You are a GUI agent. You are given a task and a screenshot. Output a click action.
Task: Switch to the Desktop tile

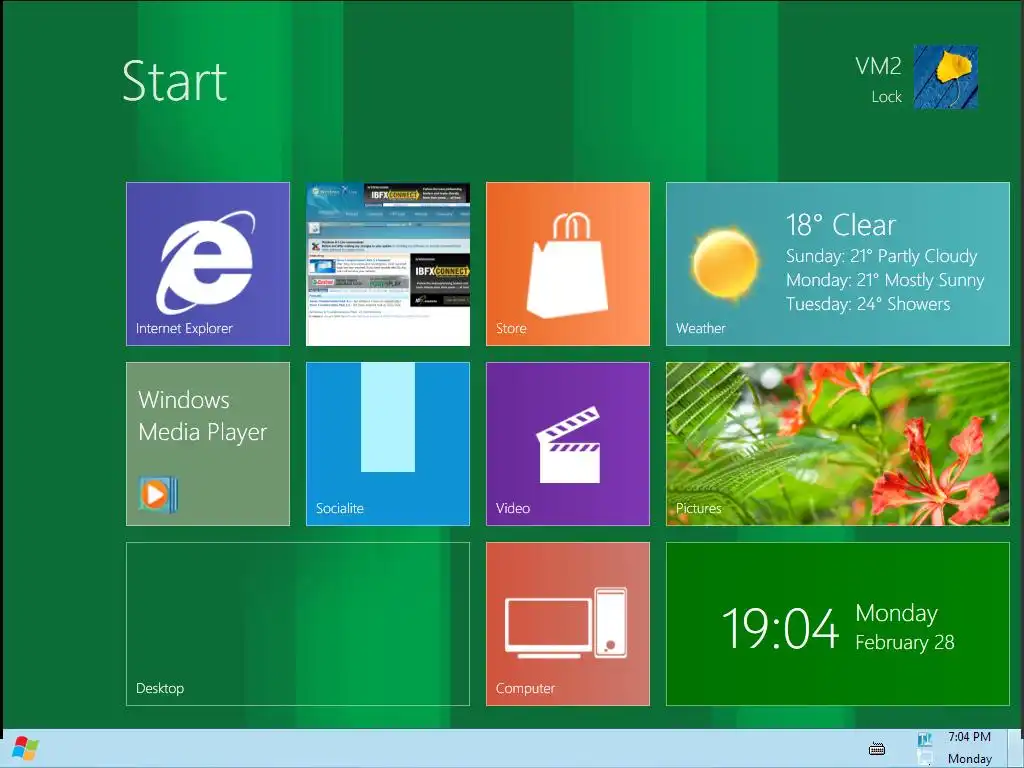click(x=298, y=624)
